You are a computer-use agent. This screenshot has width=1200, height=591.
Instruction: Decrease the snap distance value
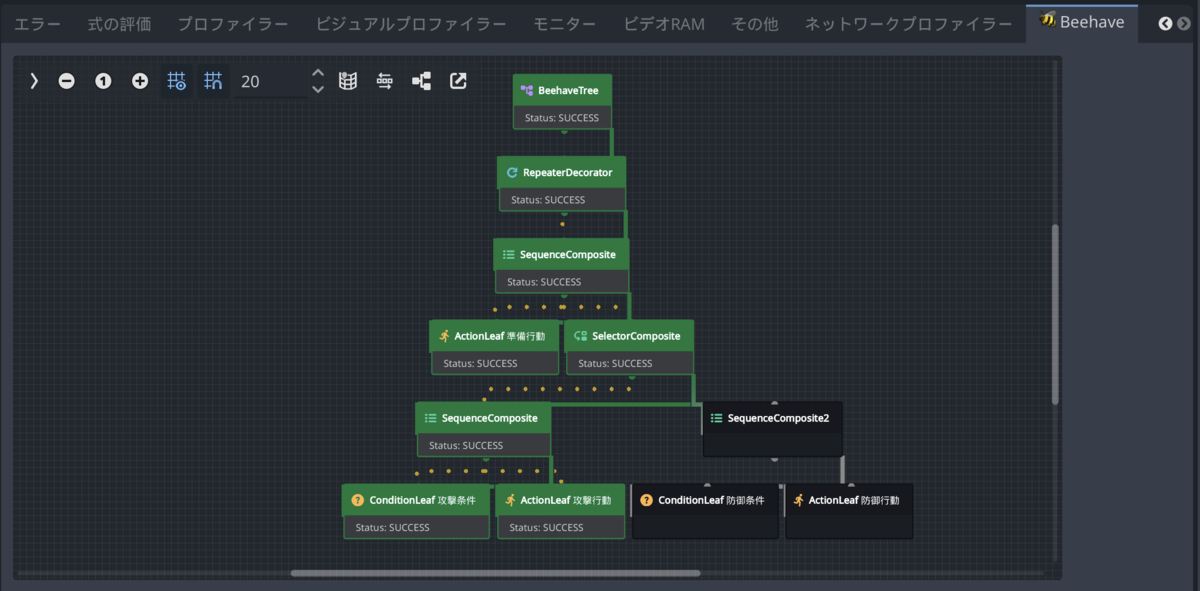click(x=318, y=89)
